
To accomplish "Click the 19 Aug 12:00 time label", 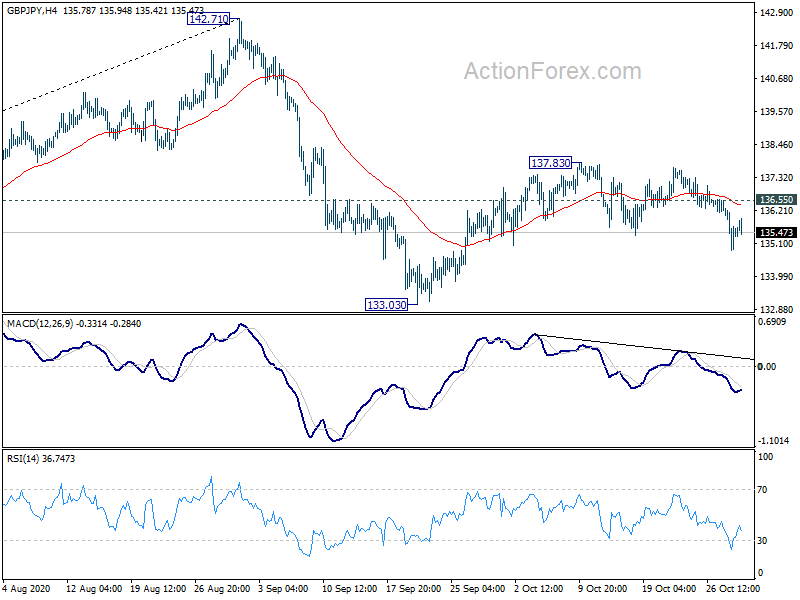I will 158,588.
